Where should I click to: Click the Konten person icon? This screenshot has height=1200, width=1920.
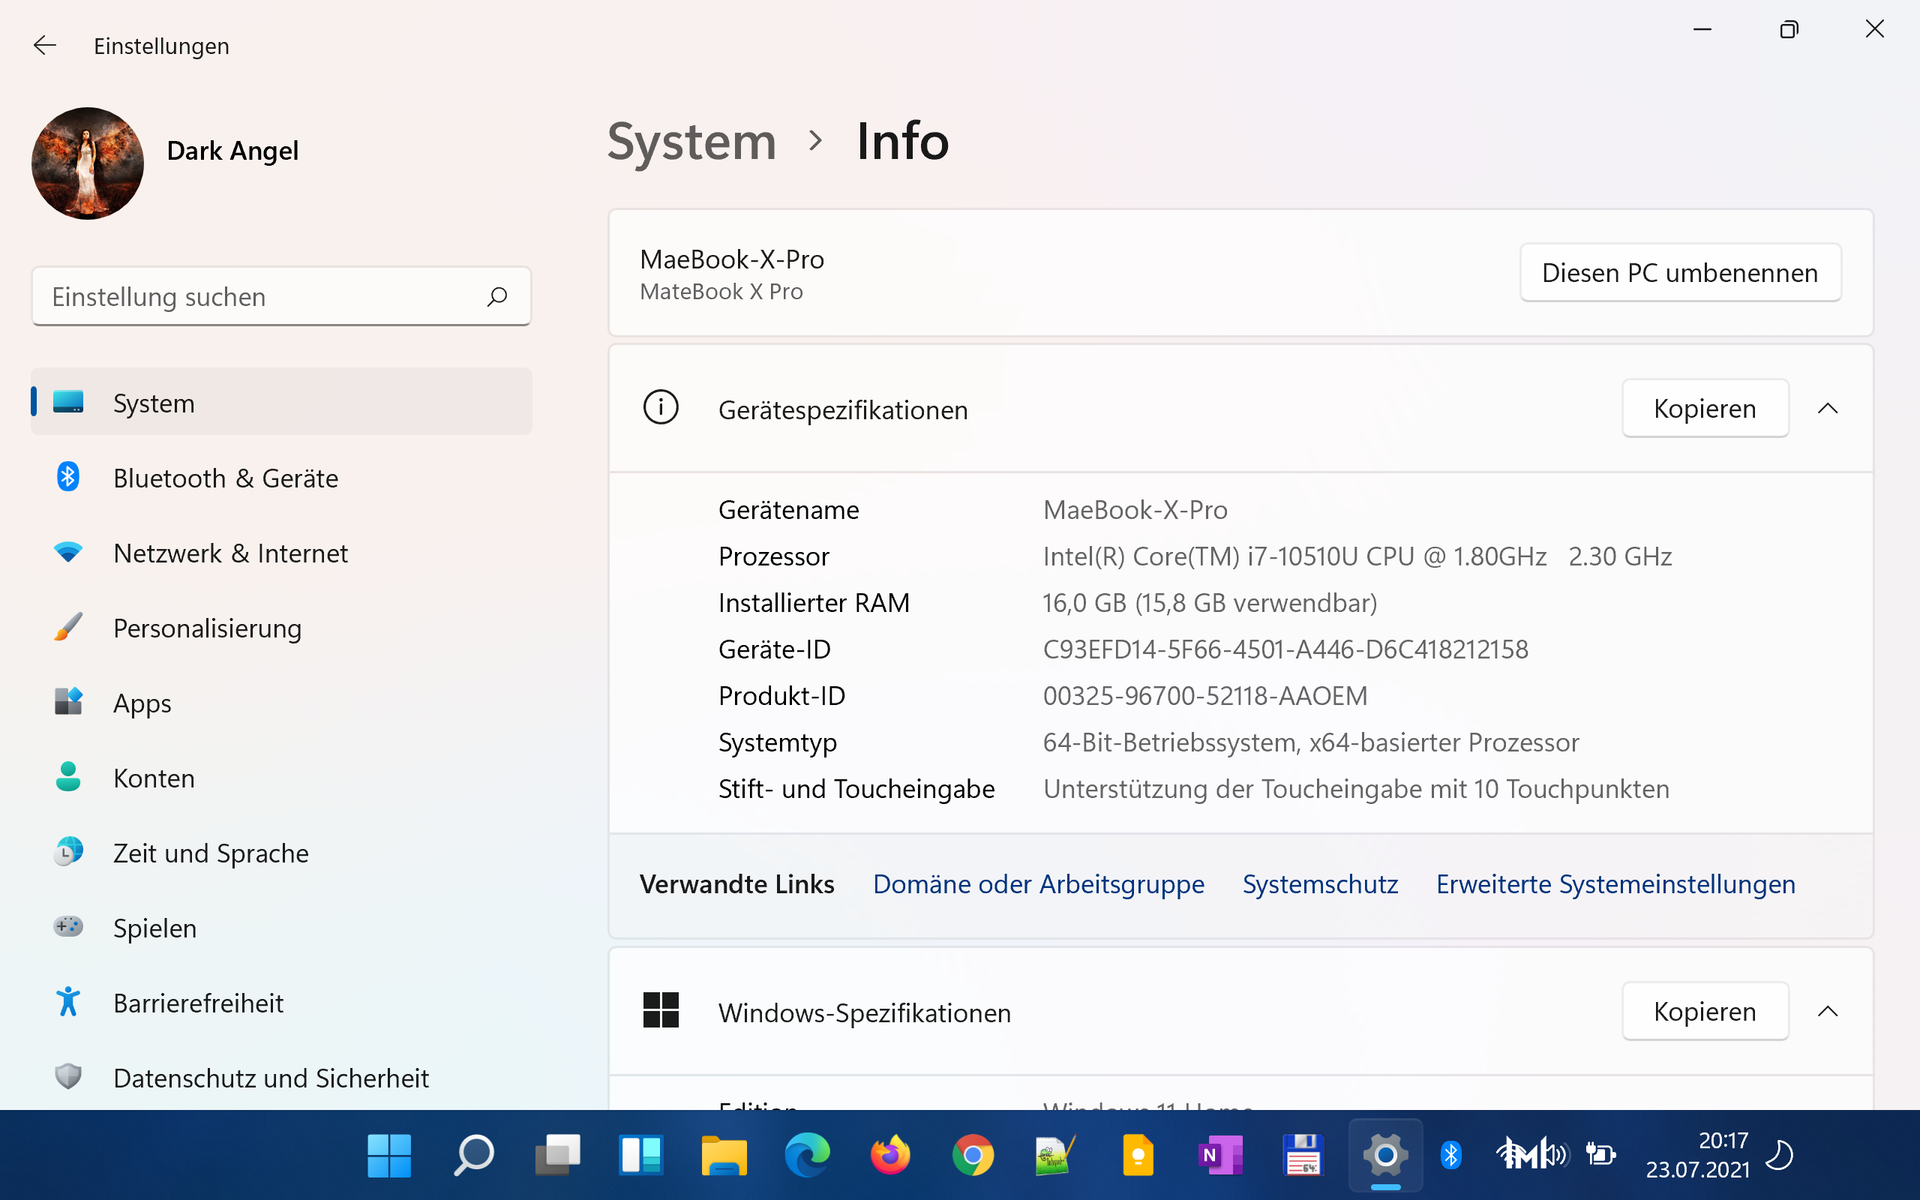tap(68, 777)
